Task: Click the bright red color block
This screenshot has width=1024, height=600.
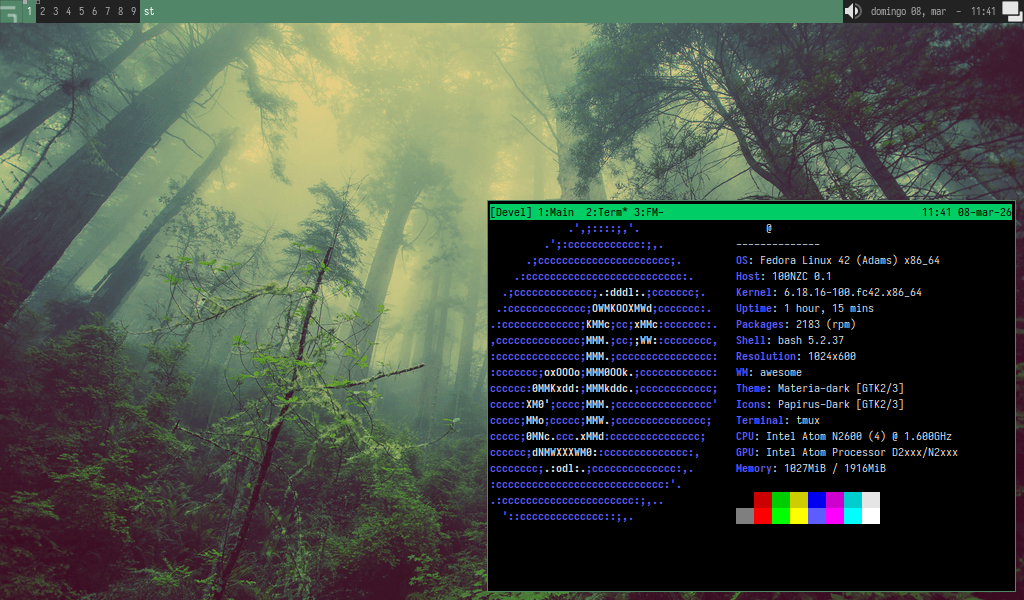Action: [x=763, y=516]
